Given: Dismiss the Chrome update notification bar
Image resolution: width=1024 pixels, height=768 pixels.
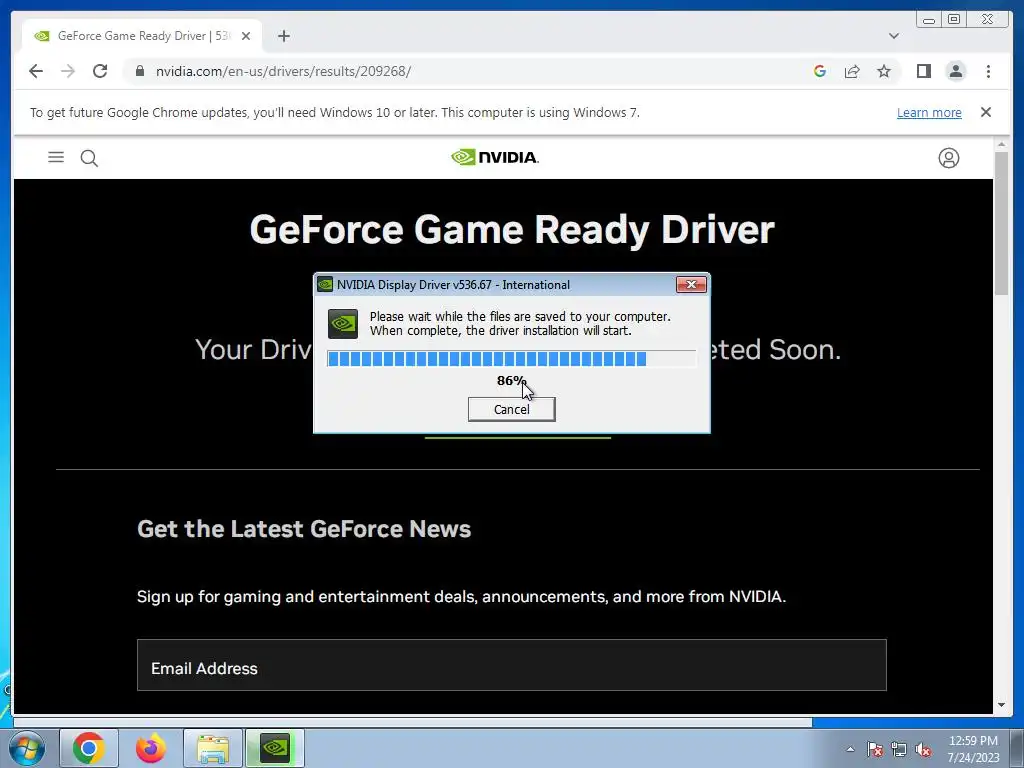Looking at the screenshot, I should tap(986, 112).
